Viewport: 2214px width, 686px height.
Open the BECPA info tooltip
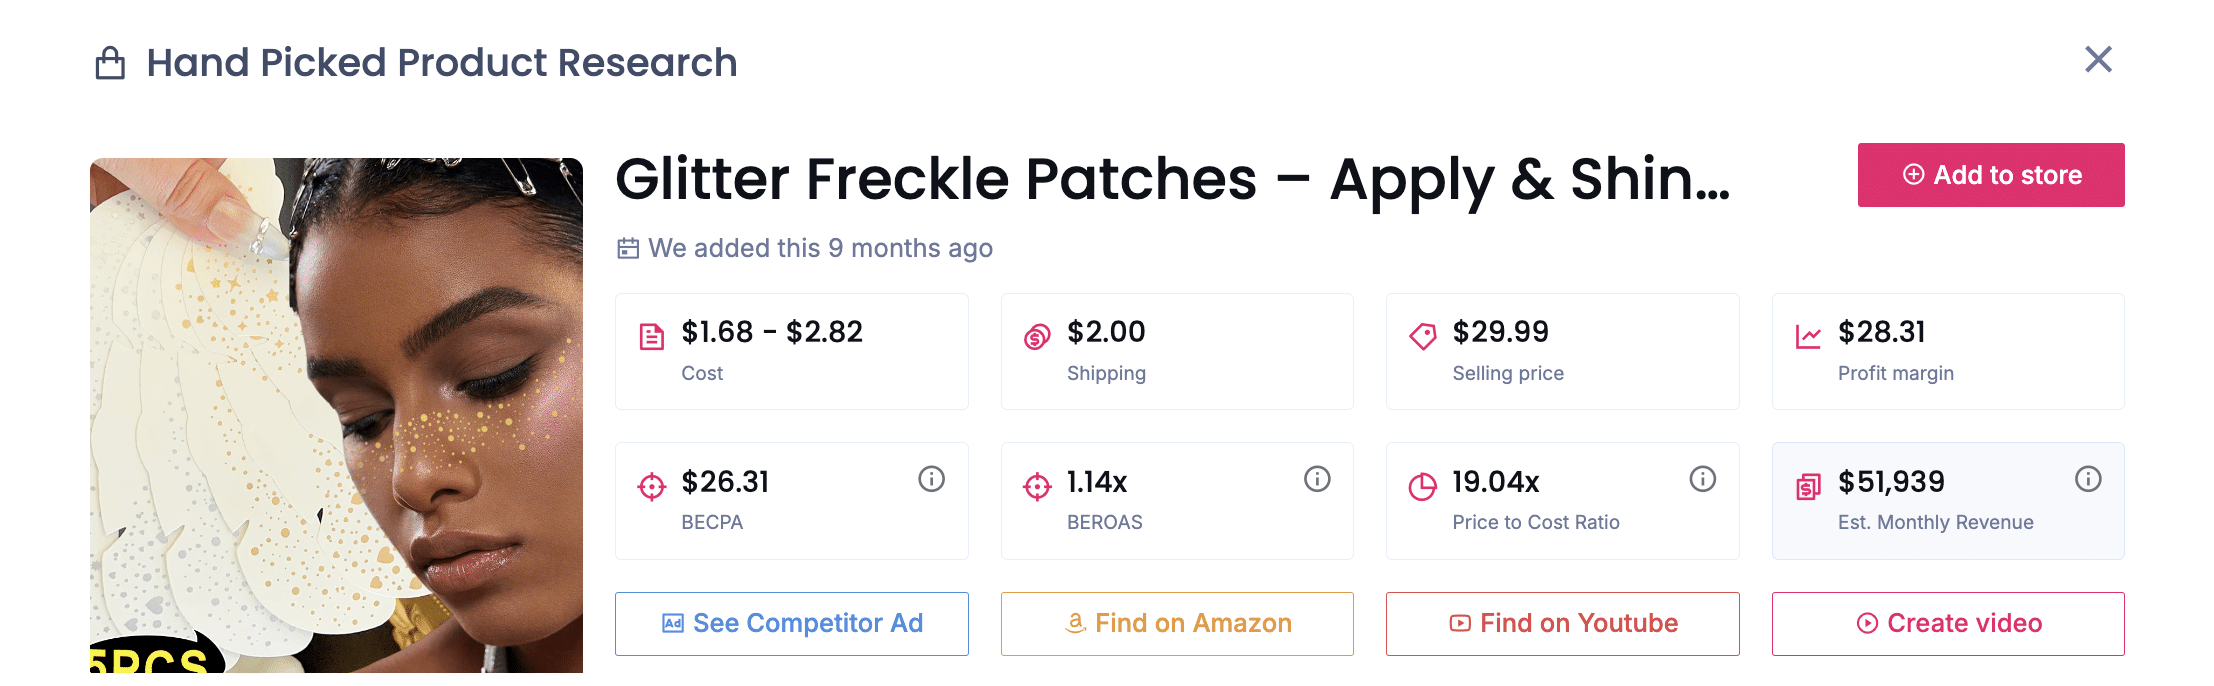click(x=931, y=479)
